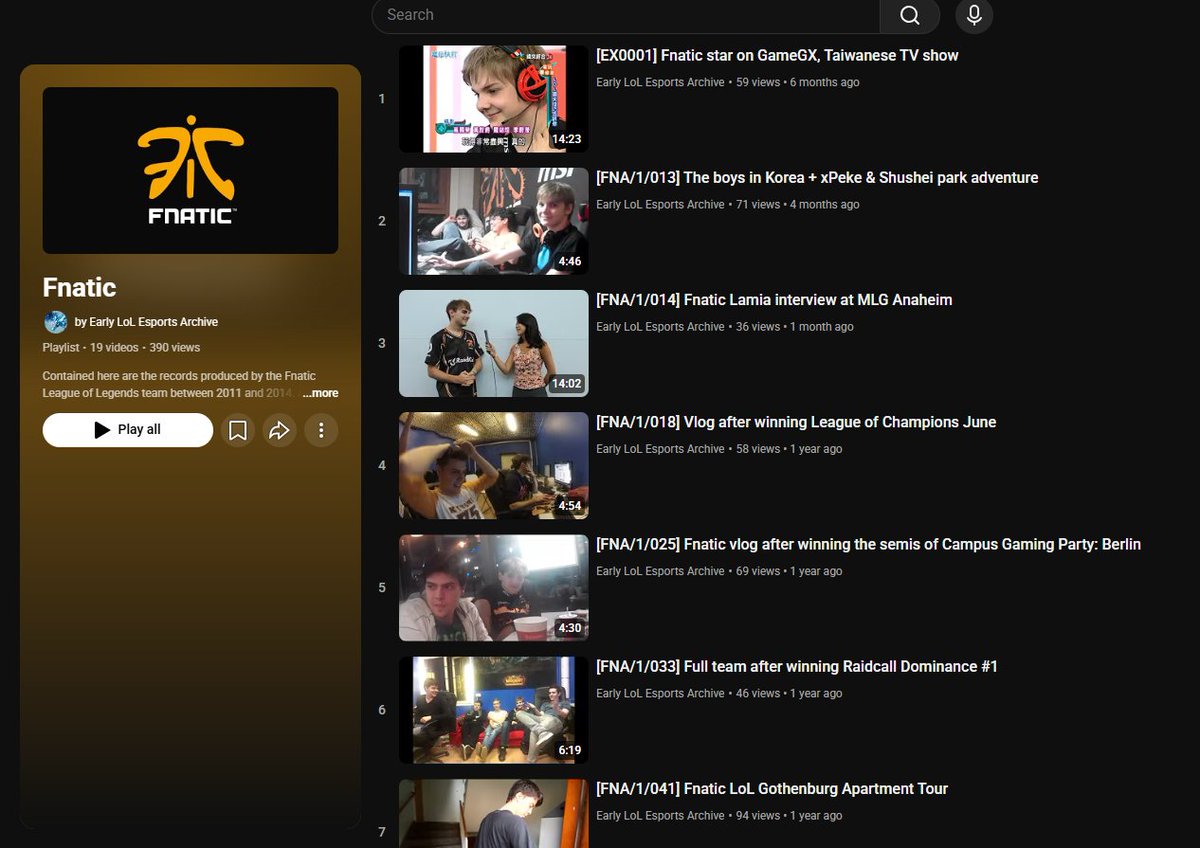Screen dimensions: 1200x848
Task: Open League of Champions vlog thumbnail
Action: [493, 466]
